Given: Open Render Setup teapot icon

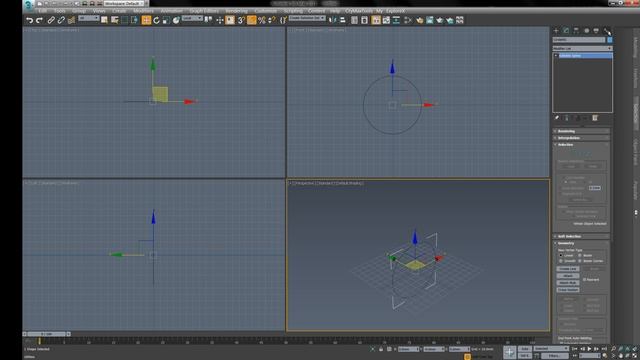Looking at the screenshot, I should tap(419, 20).
